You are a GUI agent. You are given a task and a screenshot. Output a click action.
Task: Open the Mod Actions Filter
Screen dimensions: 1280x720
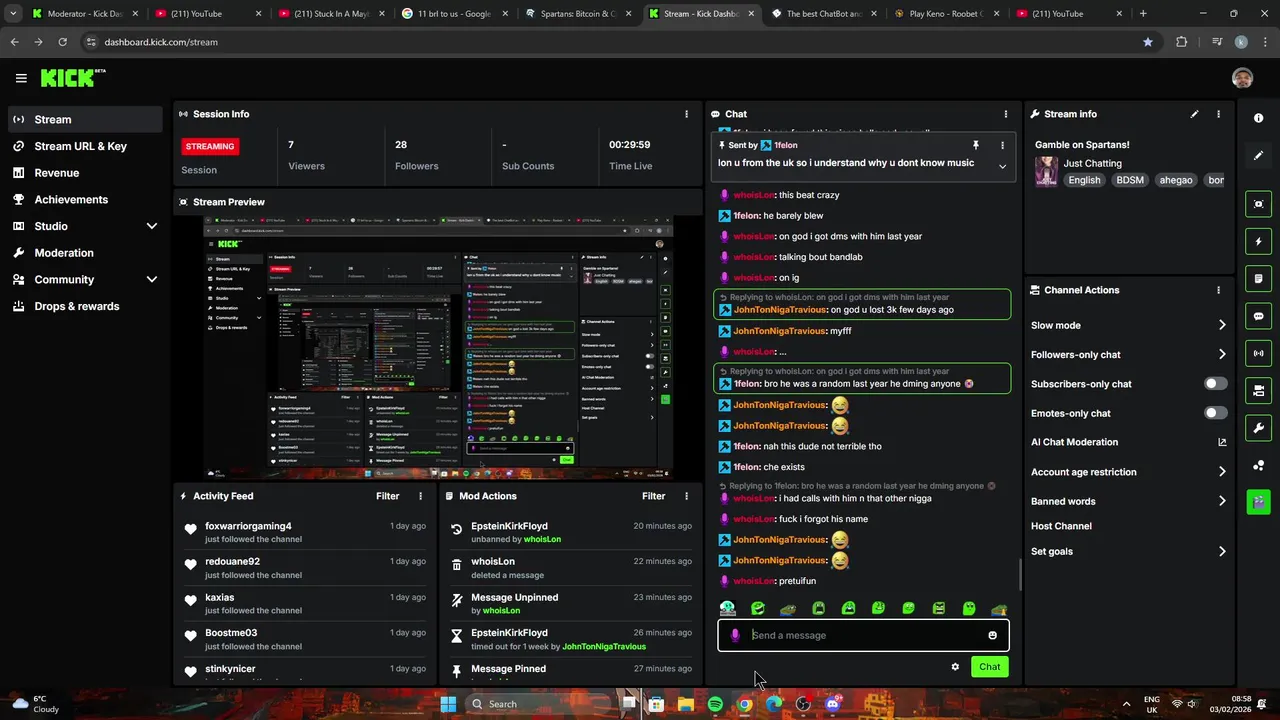653,496
